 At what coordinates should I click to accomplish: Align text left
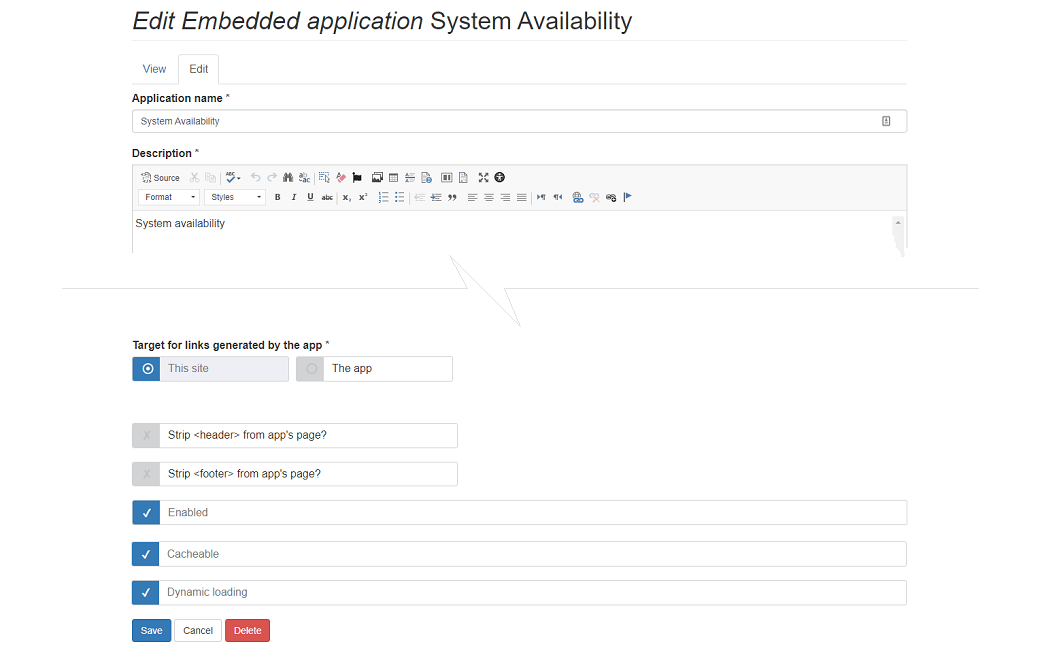[472, 197]
